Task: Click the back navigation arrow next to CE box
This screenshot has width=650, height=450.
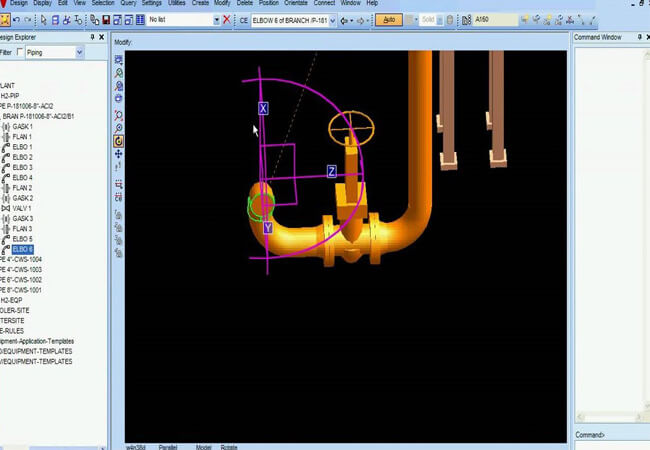Action: click(x=344, y=20)
